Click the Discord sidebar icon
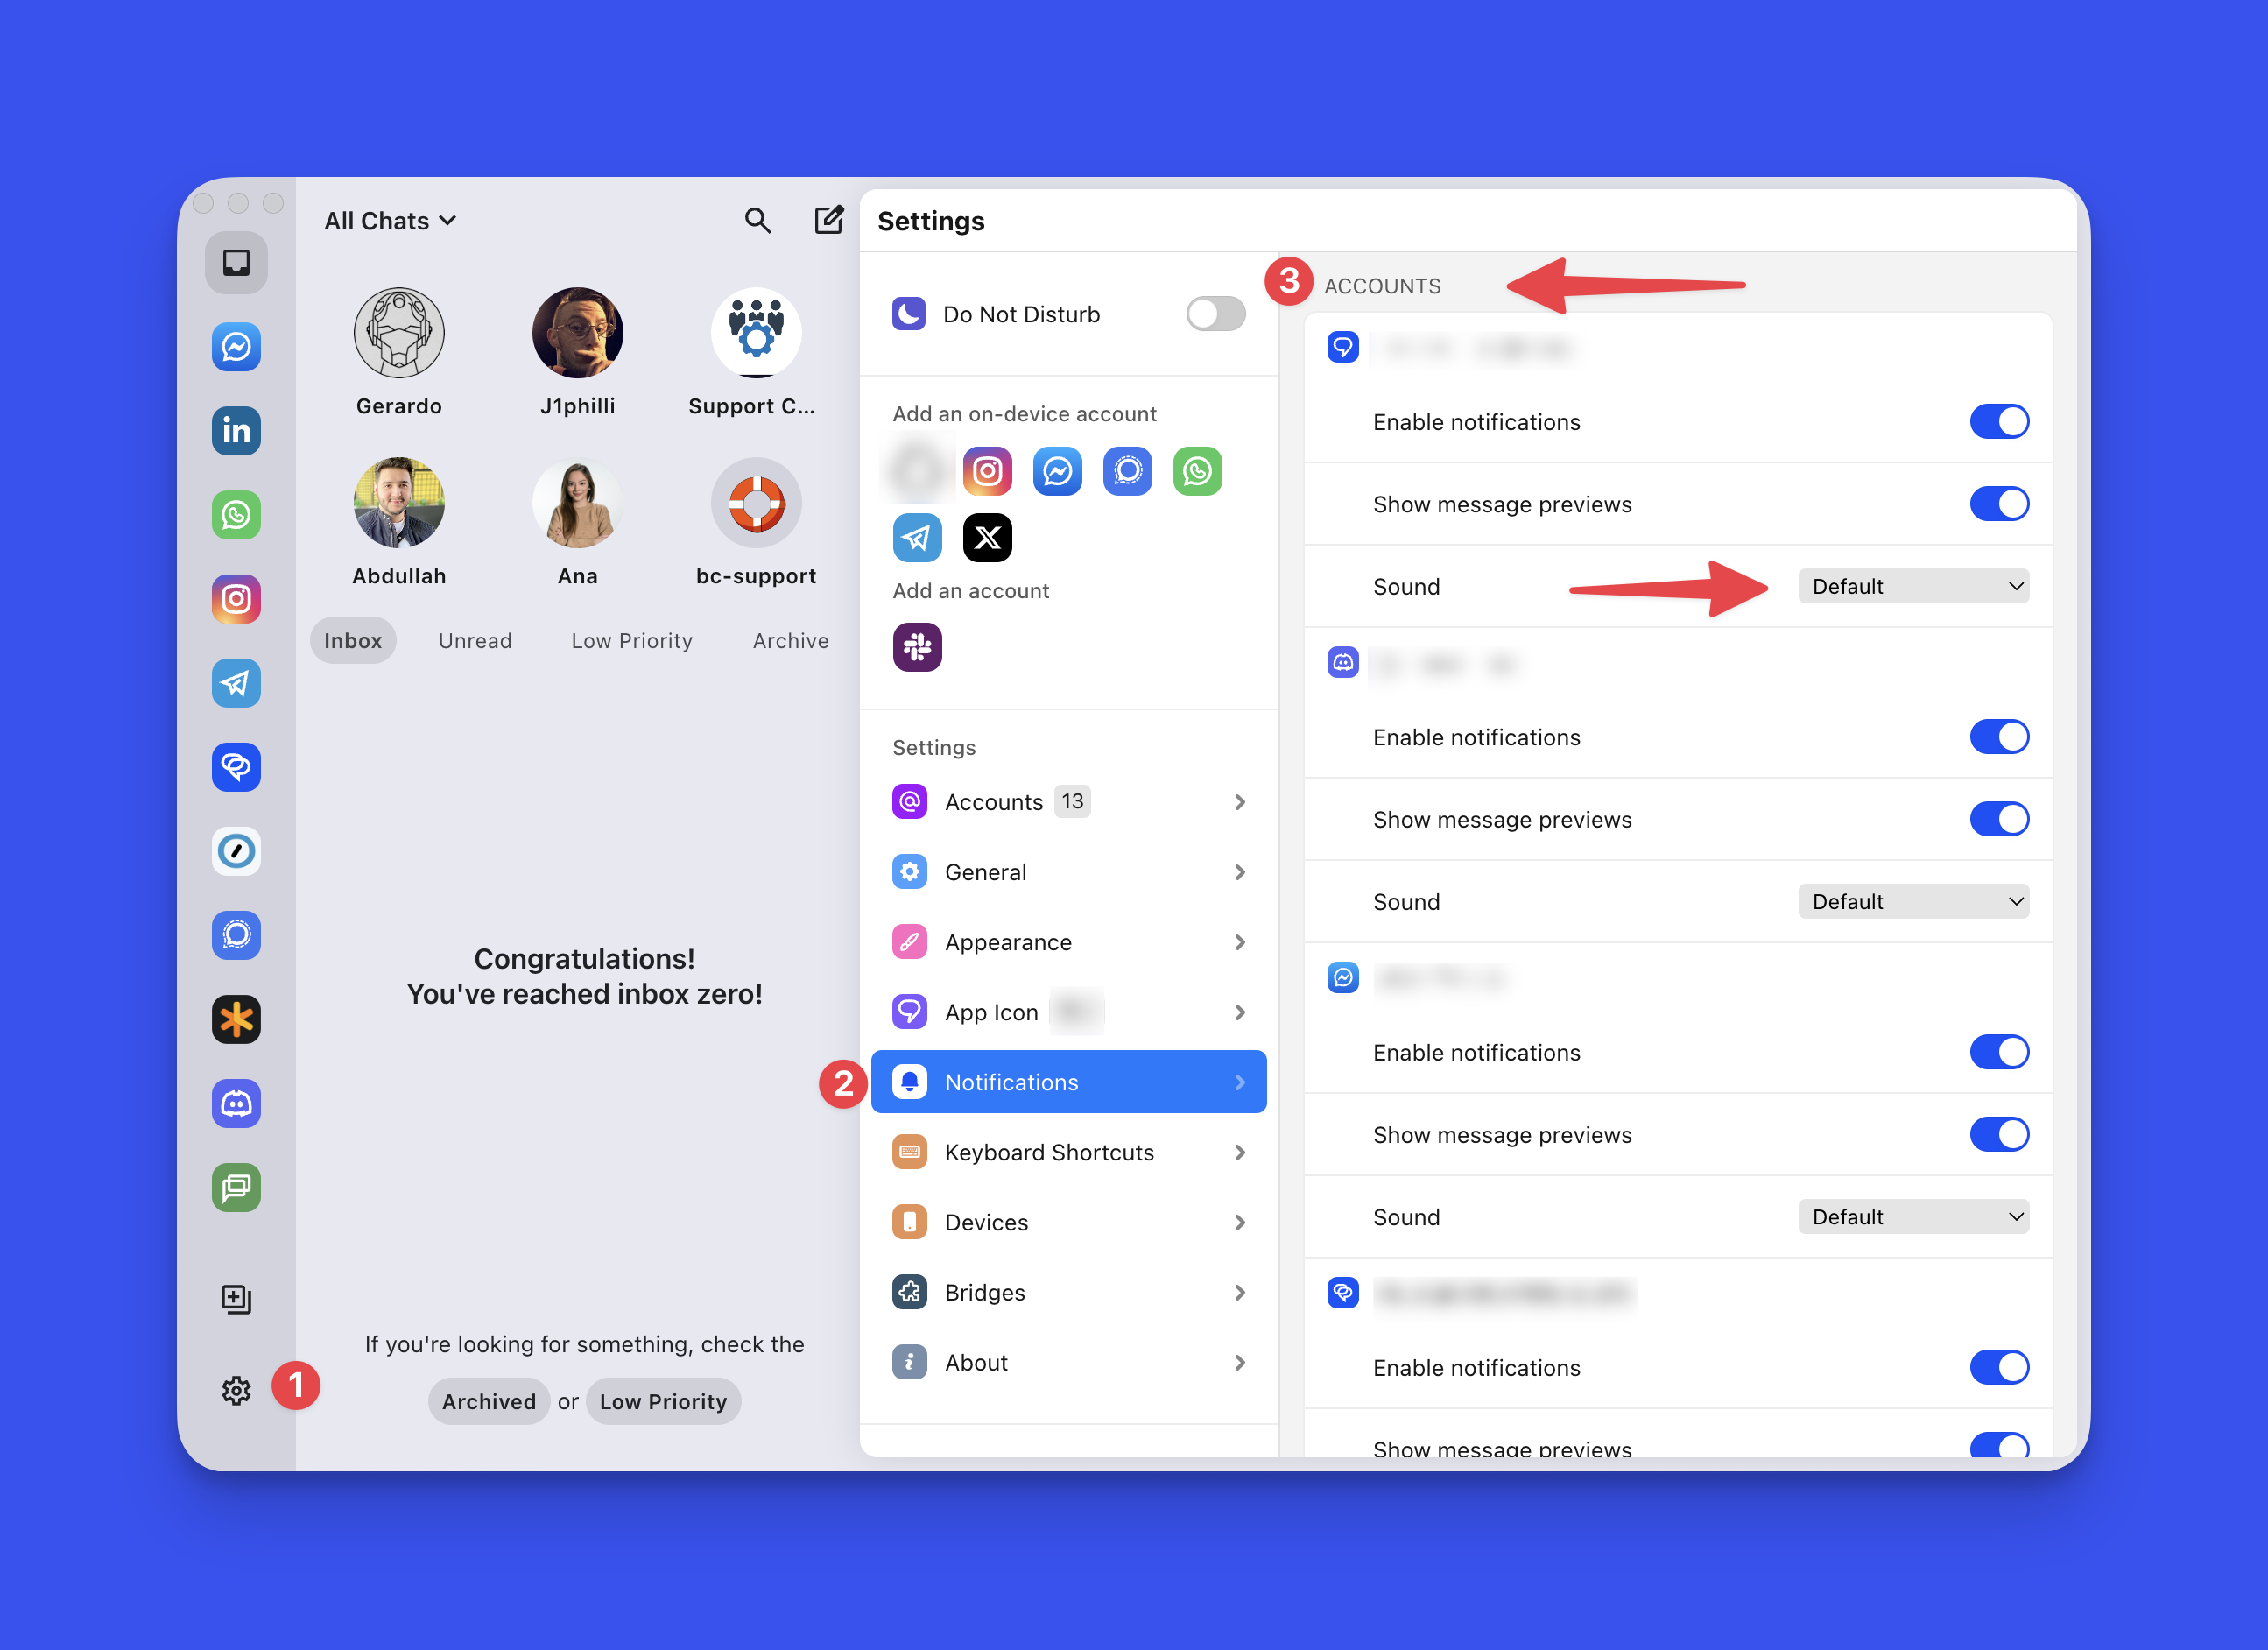The image size is (2268, 1650). pos(236,1103)
